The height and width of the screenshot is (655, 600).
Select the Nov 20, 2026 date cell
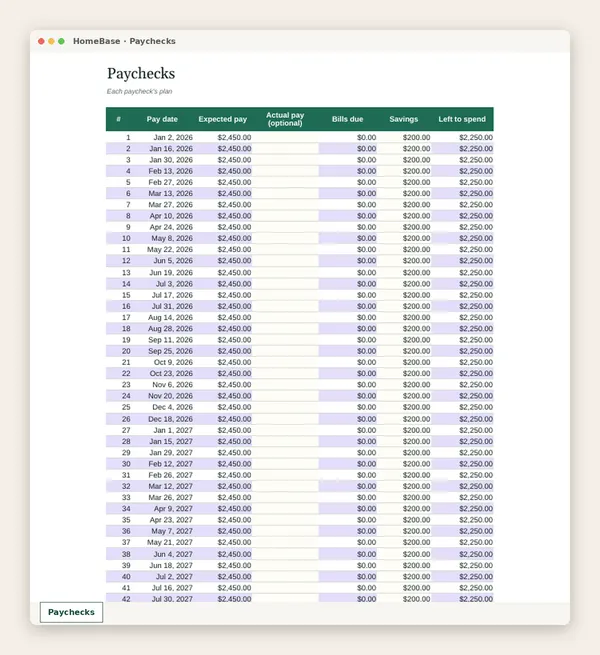point(163,396)
